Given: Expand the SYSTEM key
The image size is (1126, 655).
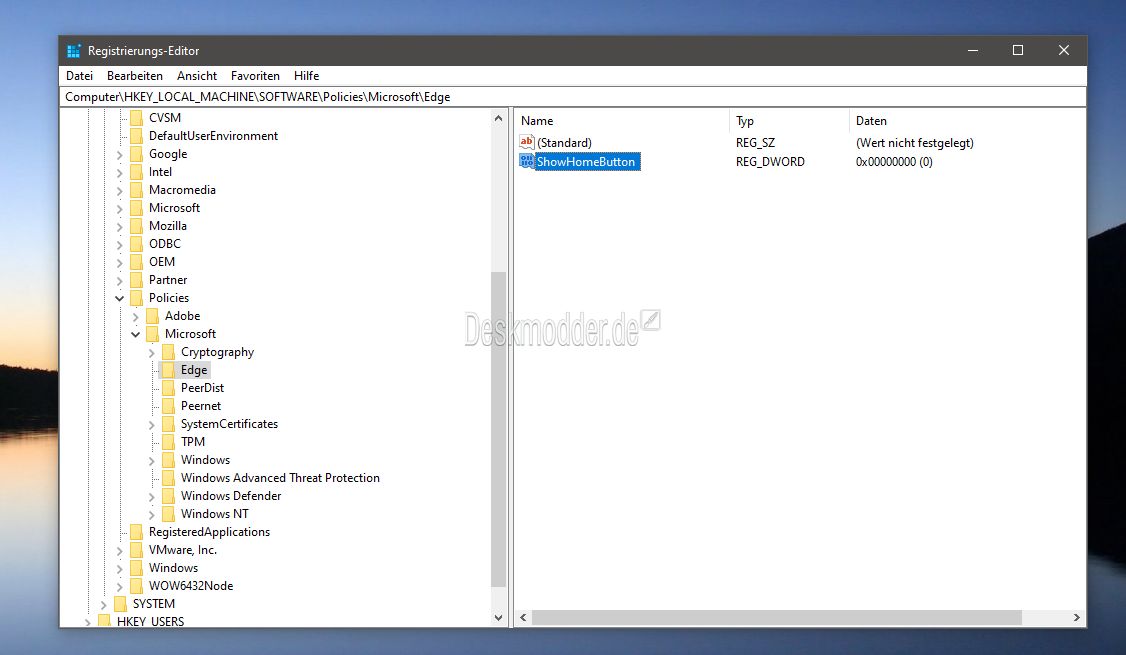Looking at the screenshot, I should point(103,604).
